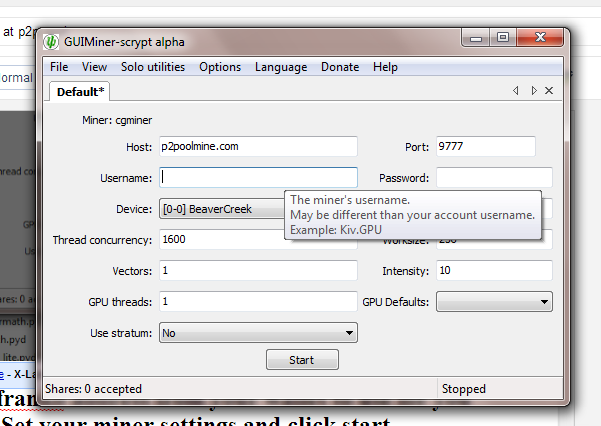Click the GPU threads input field

[258, 301]
